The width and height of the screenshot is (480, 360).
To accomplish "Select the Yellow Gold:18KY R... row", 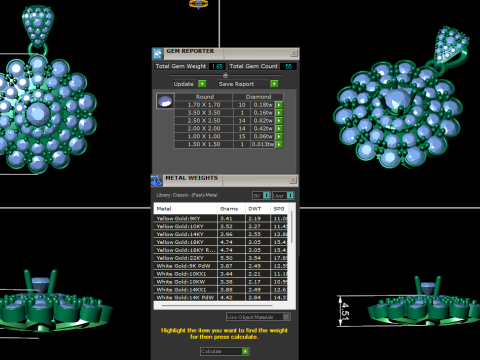I will point(220,250).
